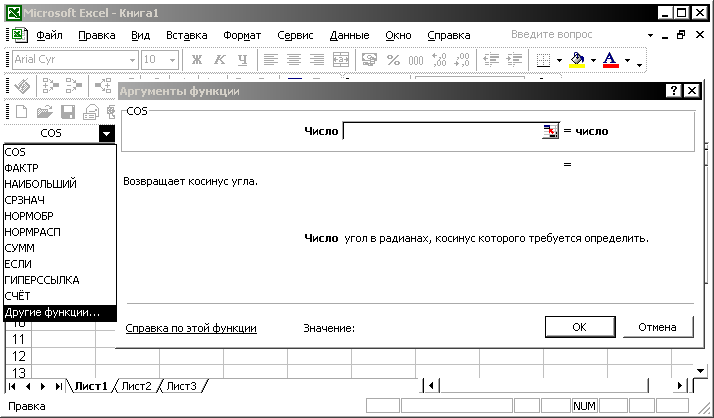This screenshot has height=418, width=714.
Task: Select Другие функции... in list
Action: (x=60, y=312)
